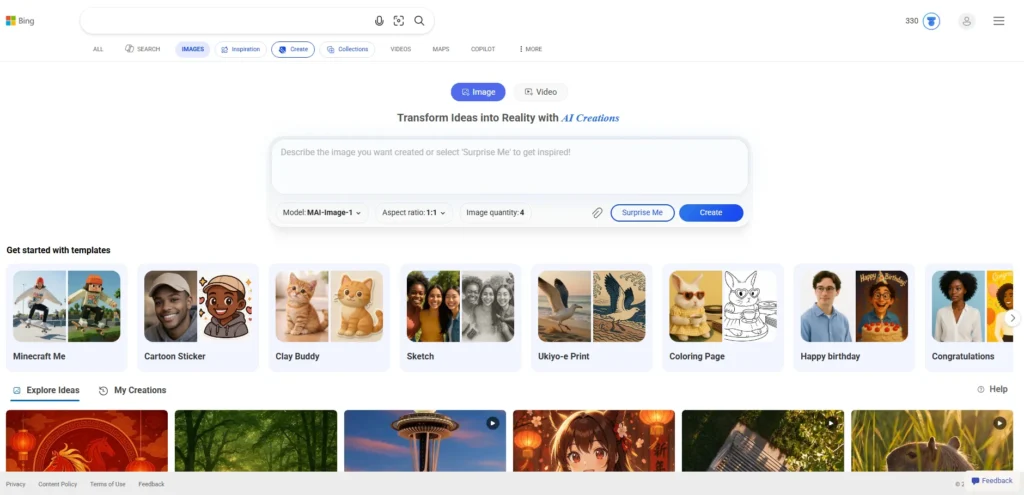
Task: Go to the VIDEOS tab
Action: click(x=401, y=49)
